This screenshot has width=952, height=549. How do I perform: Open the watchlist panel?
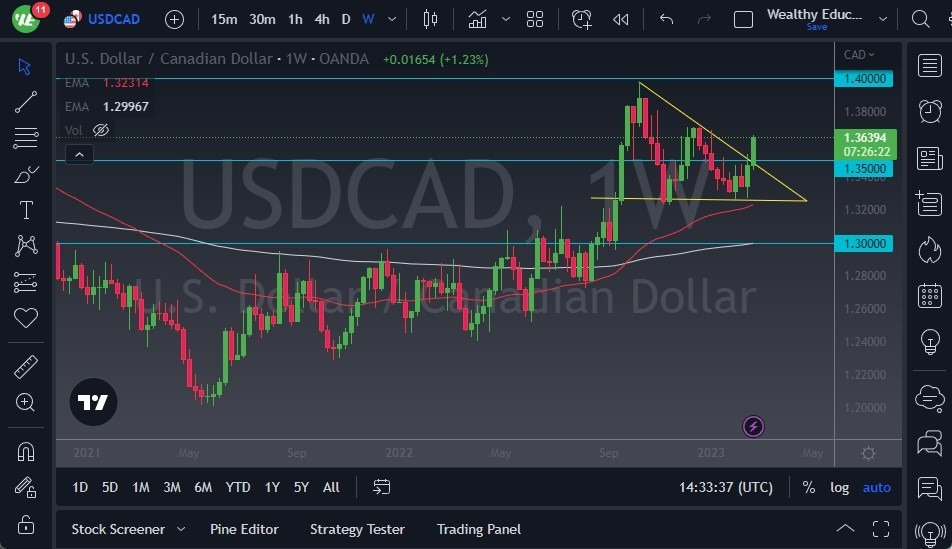pos(930,66)
